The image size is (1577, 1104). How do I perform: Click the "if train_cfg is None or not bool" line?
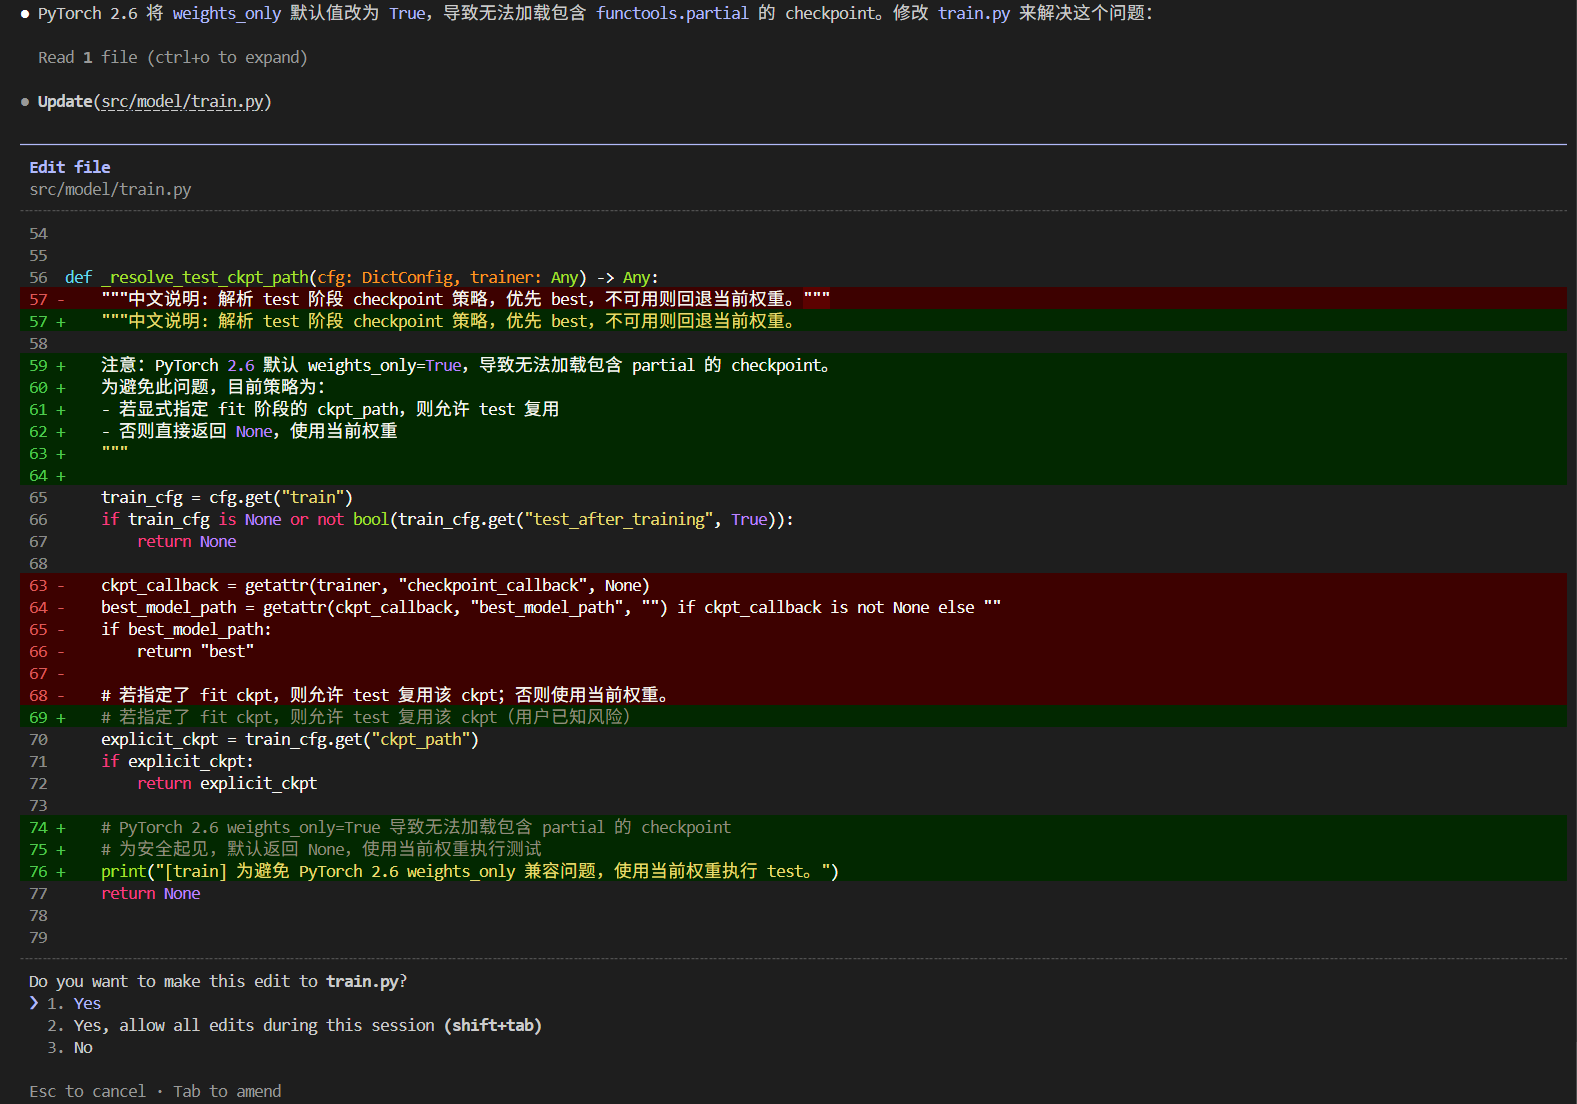pyautogui.click(x=447, y=519)
